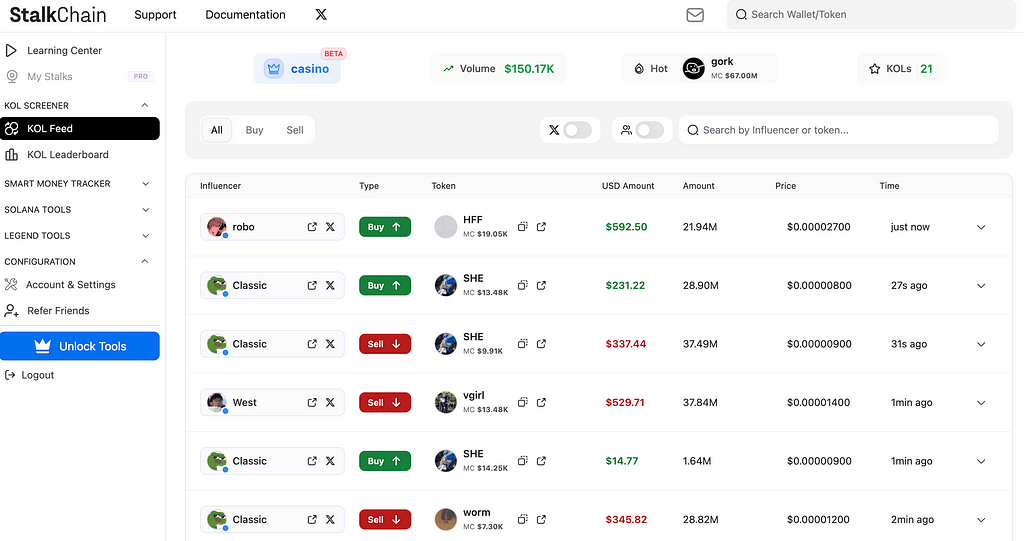Open the casino BETA button

297,69
